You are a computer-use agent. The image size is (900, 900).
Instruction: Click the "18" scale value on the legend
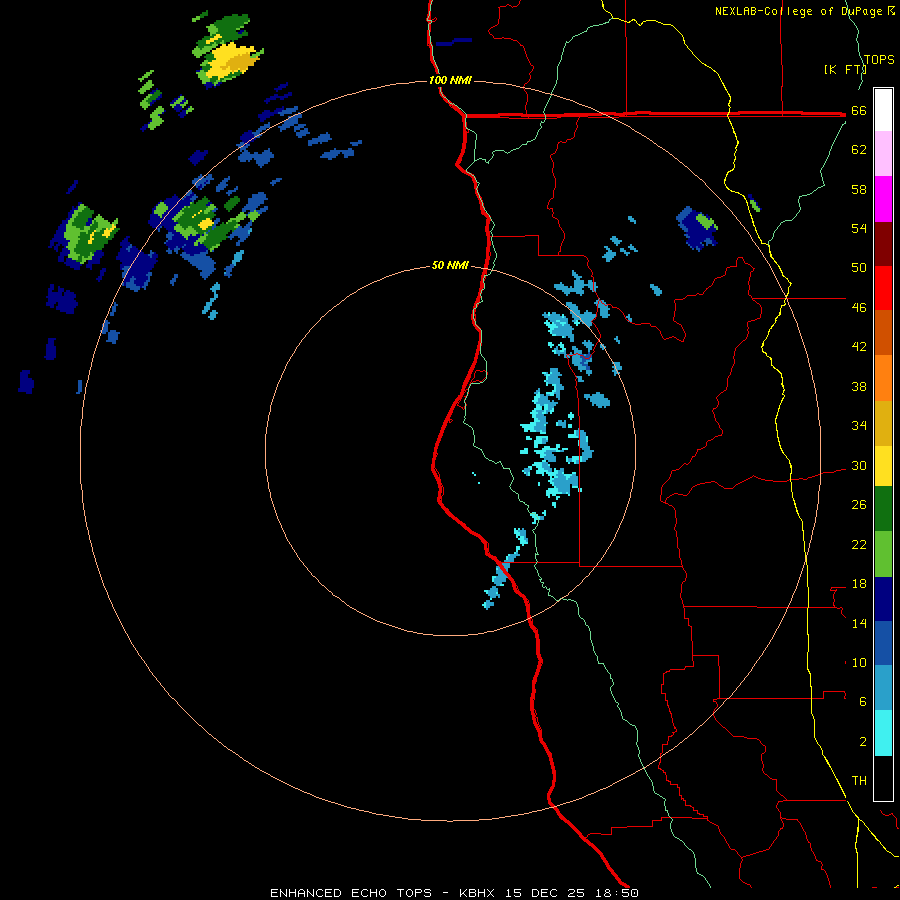(x=859, y=584)
